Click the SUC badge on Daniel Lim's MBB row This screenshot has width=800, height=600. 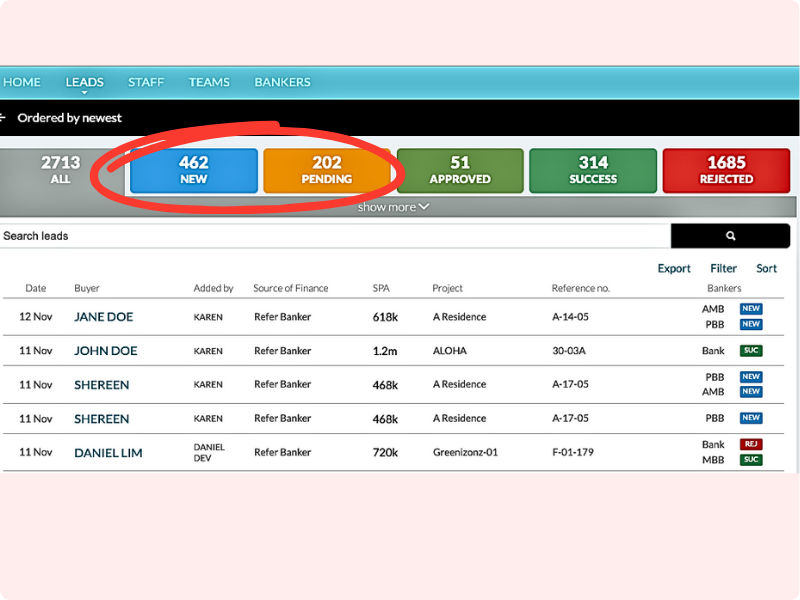(750, 460)
